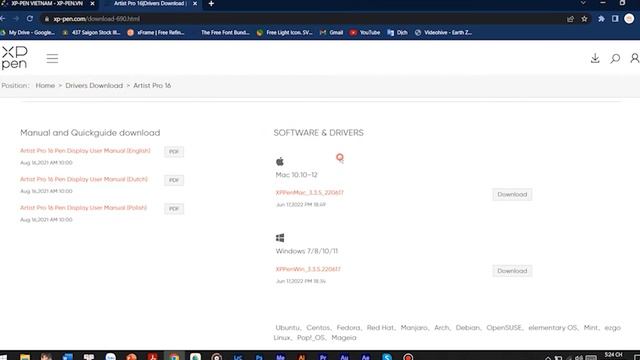Viewport: 640px width, 360px height.
Task: Open the share page icon in address bar
Action: click(570, 19)
